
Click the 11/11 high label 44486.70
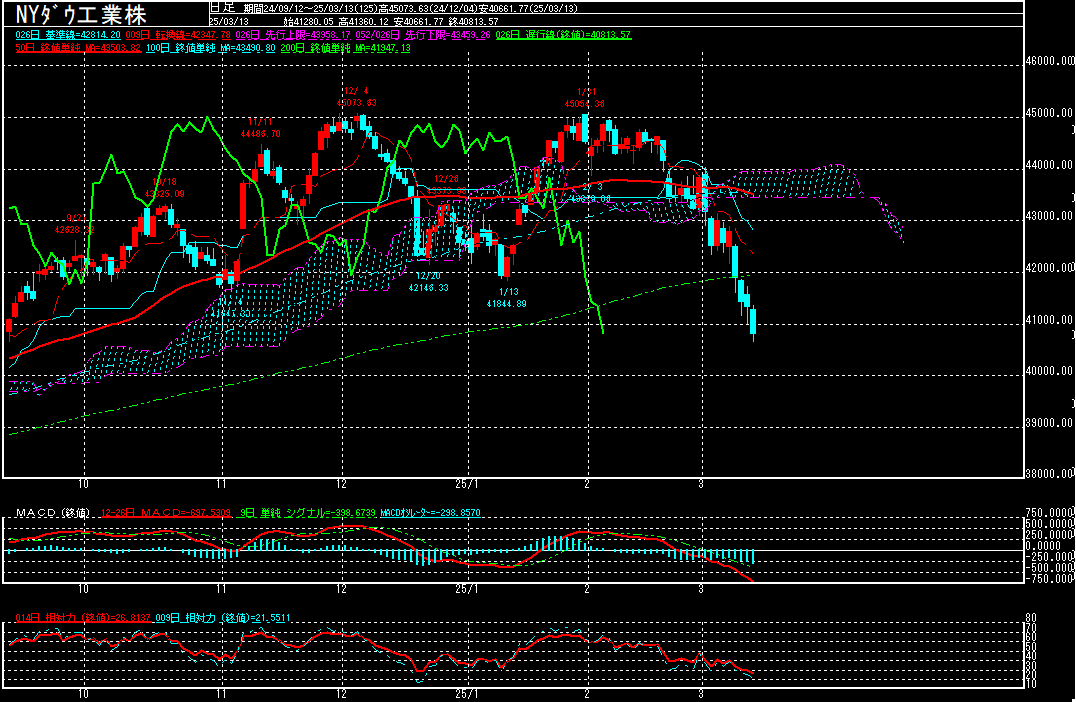coord(260,128)
